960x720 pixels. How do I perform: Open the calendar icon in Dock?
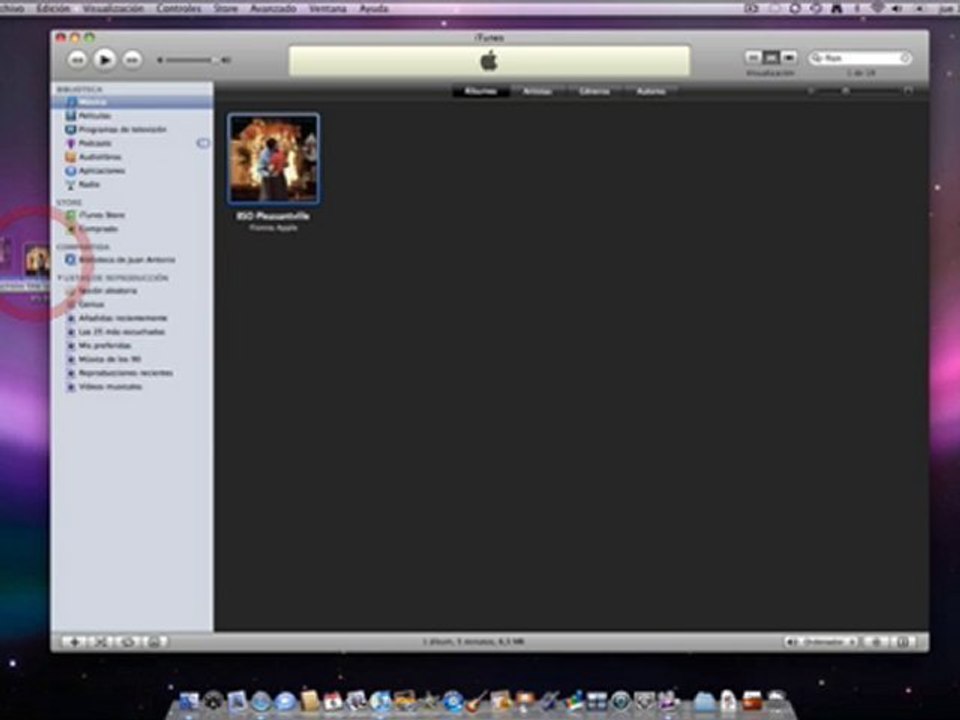[332, 702]
